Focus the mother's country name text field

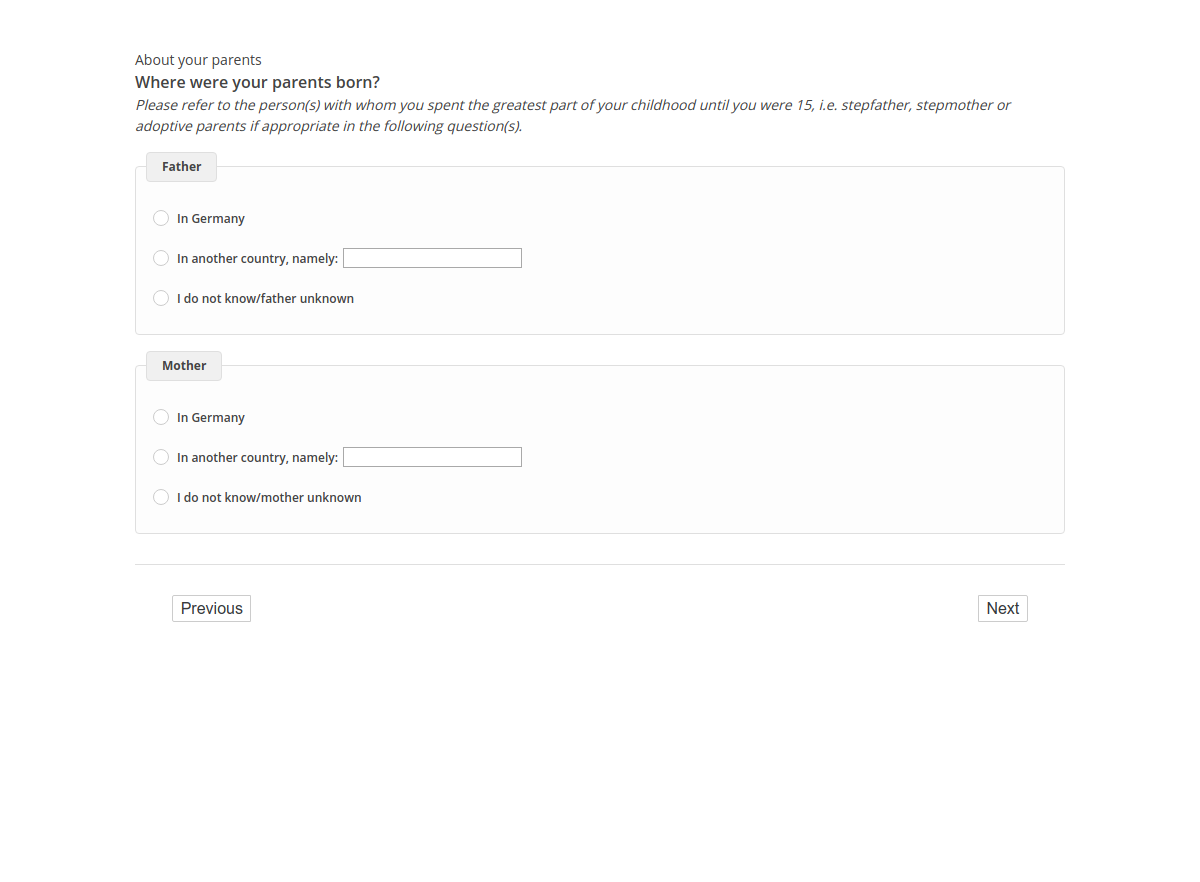[x=432, y=457]
